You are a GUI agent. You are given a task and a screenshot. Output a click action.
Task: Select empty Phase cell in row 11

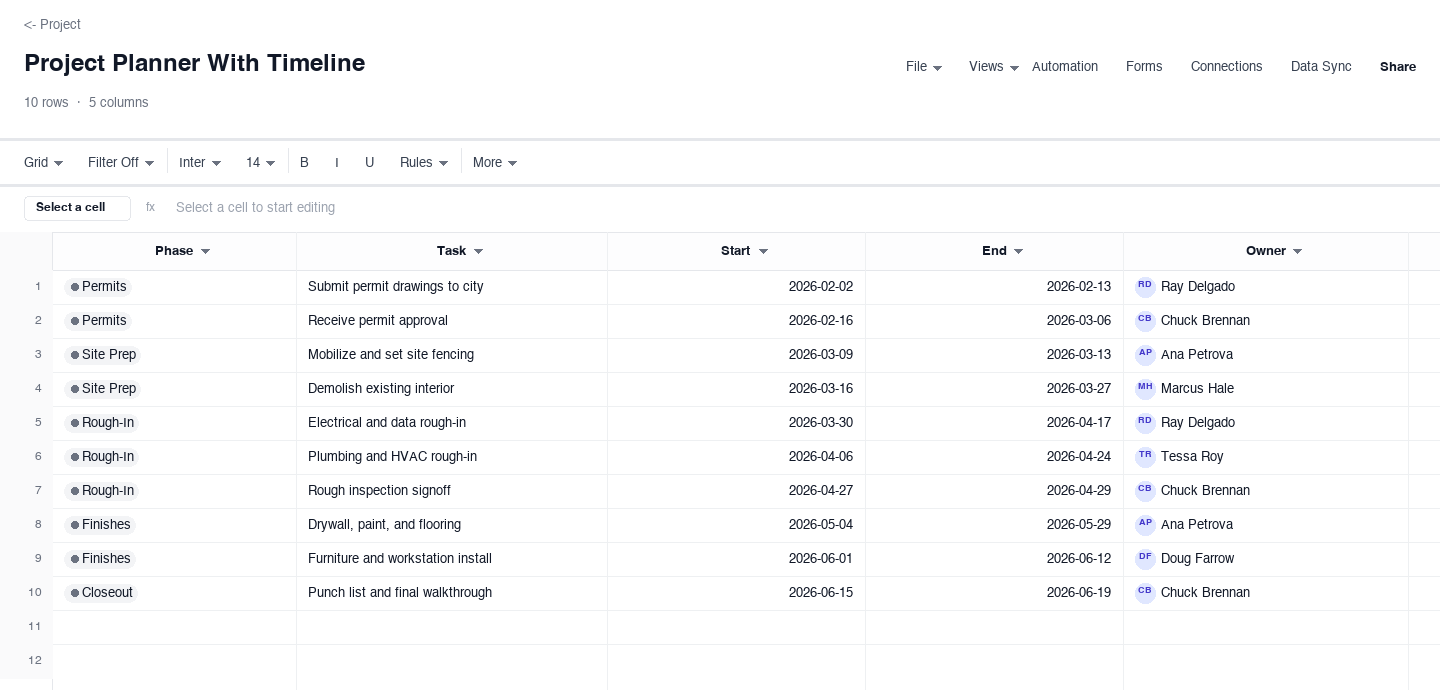click(x=175, y=627)
